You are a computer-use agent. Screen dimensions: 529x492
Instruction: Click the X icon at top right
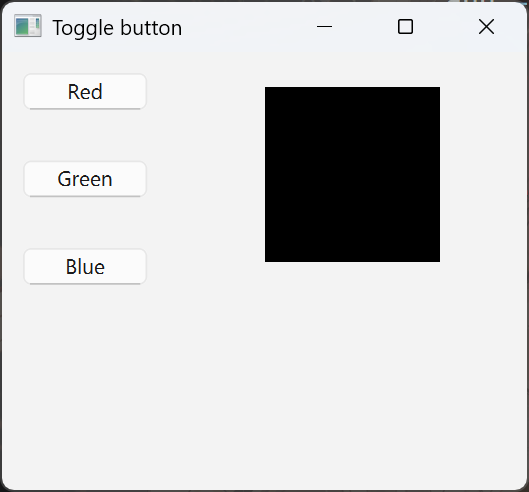click(x=486, y=26)
